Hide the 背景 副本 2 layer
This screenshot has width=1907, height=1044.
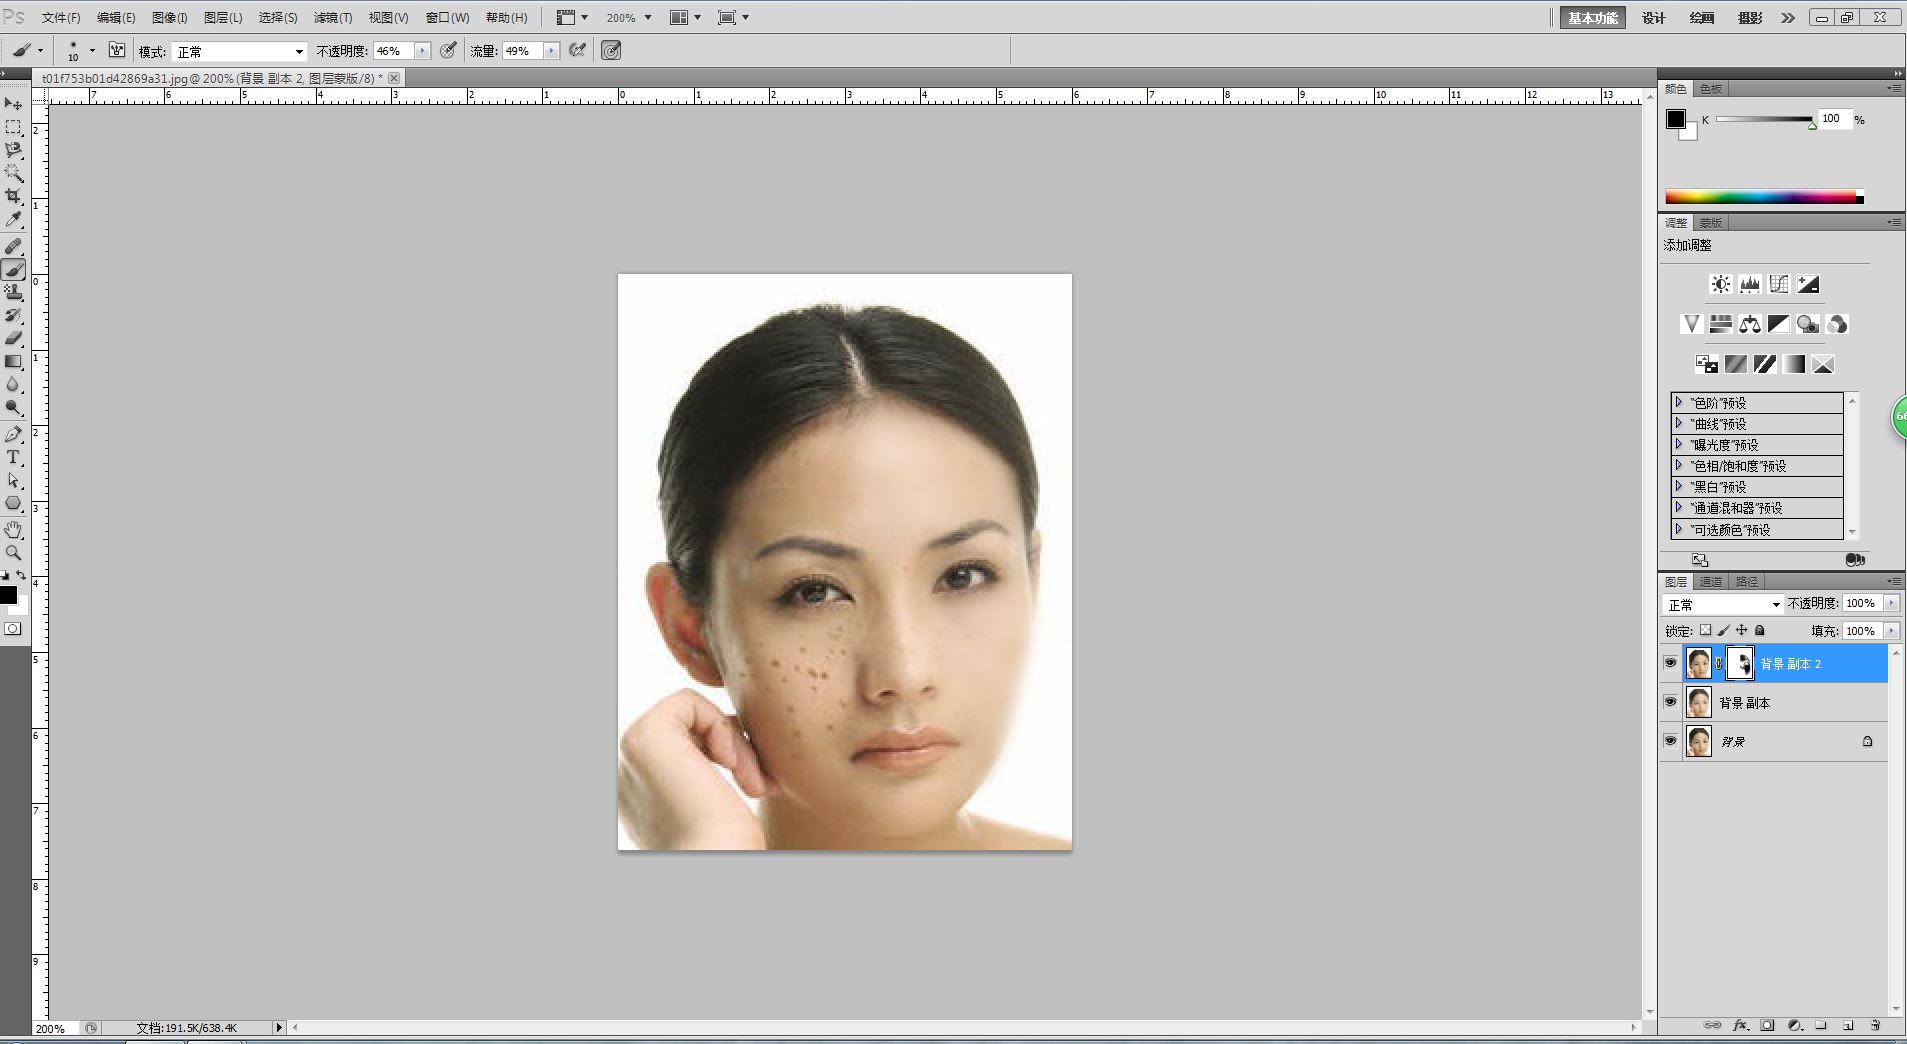click(x=1670, y=663)
